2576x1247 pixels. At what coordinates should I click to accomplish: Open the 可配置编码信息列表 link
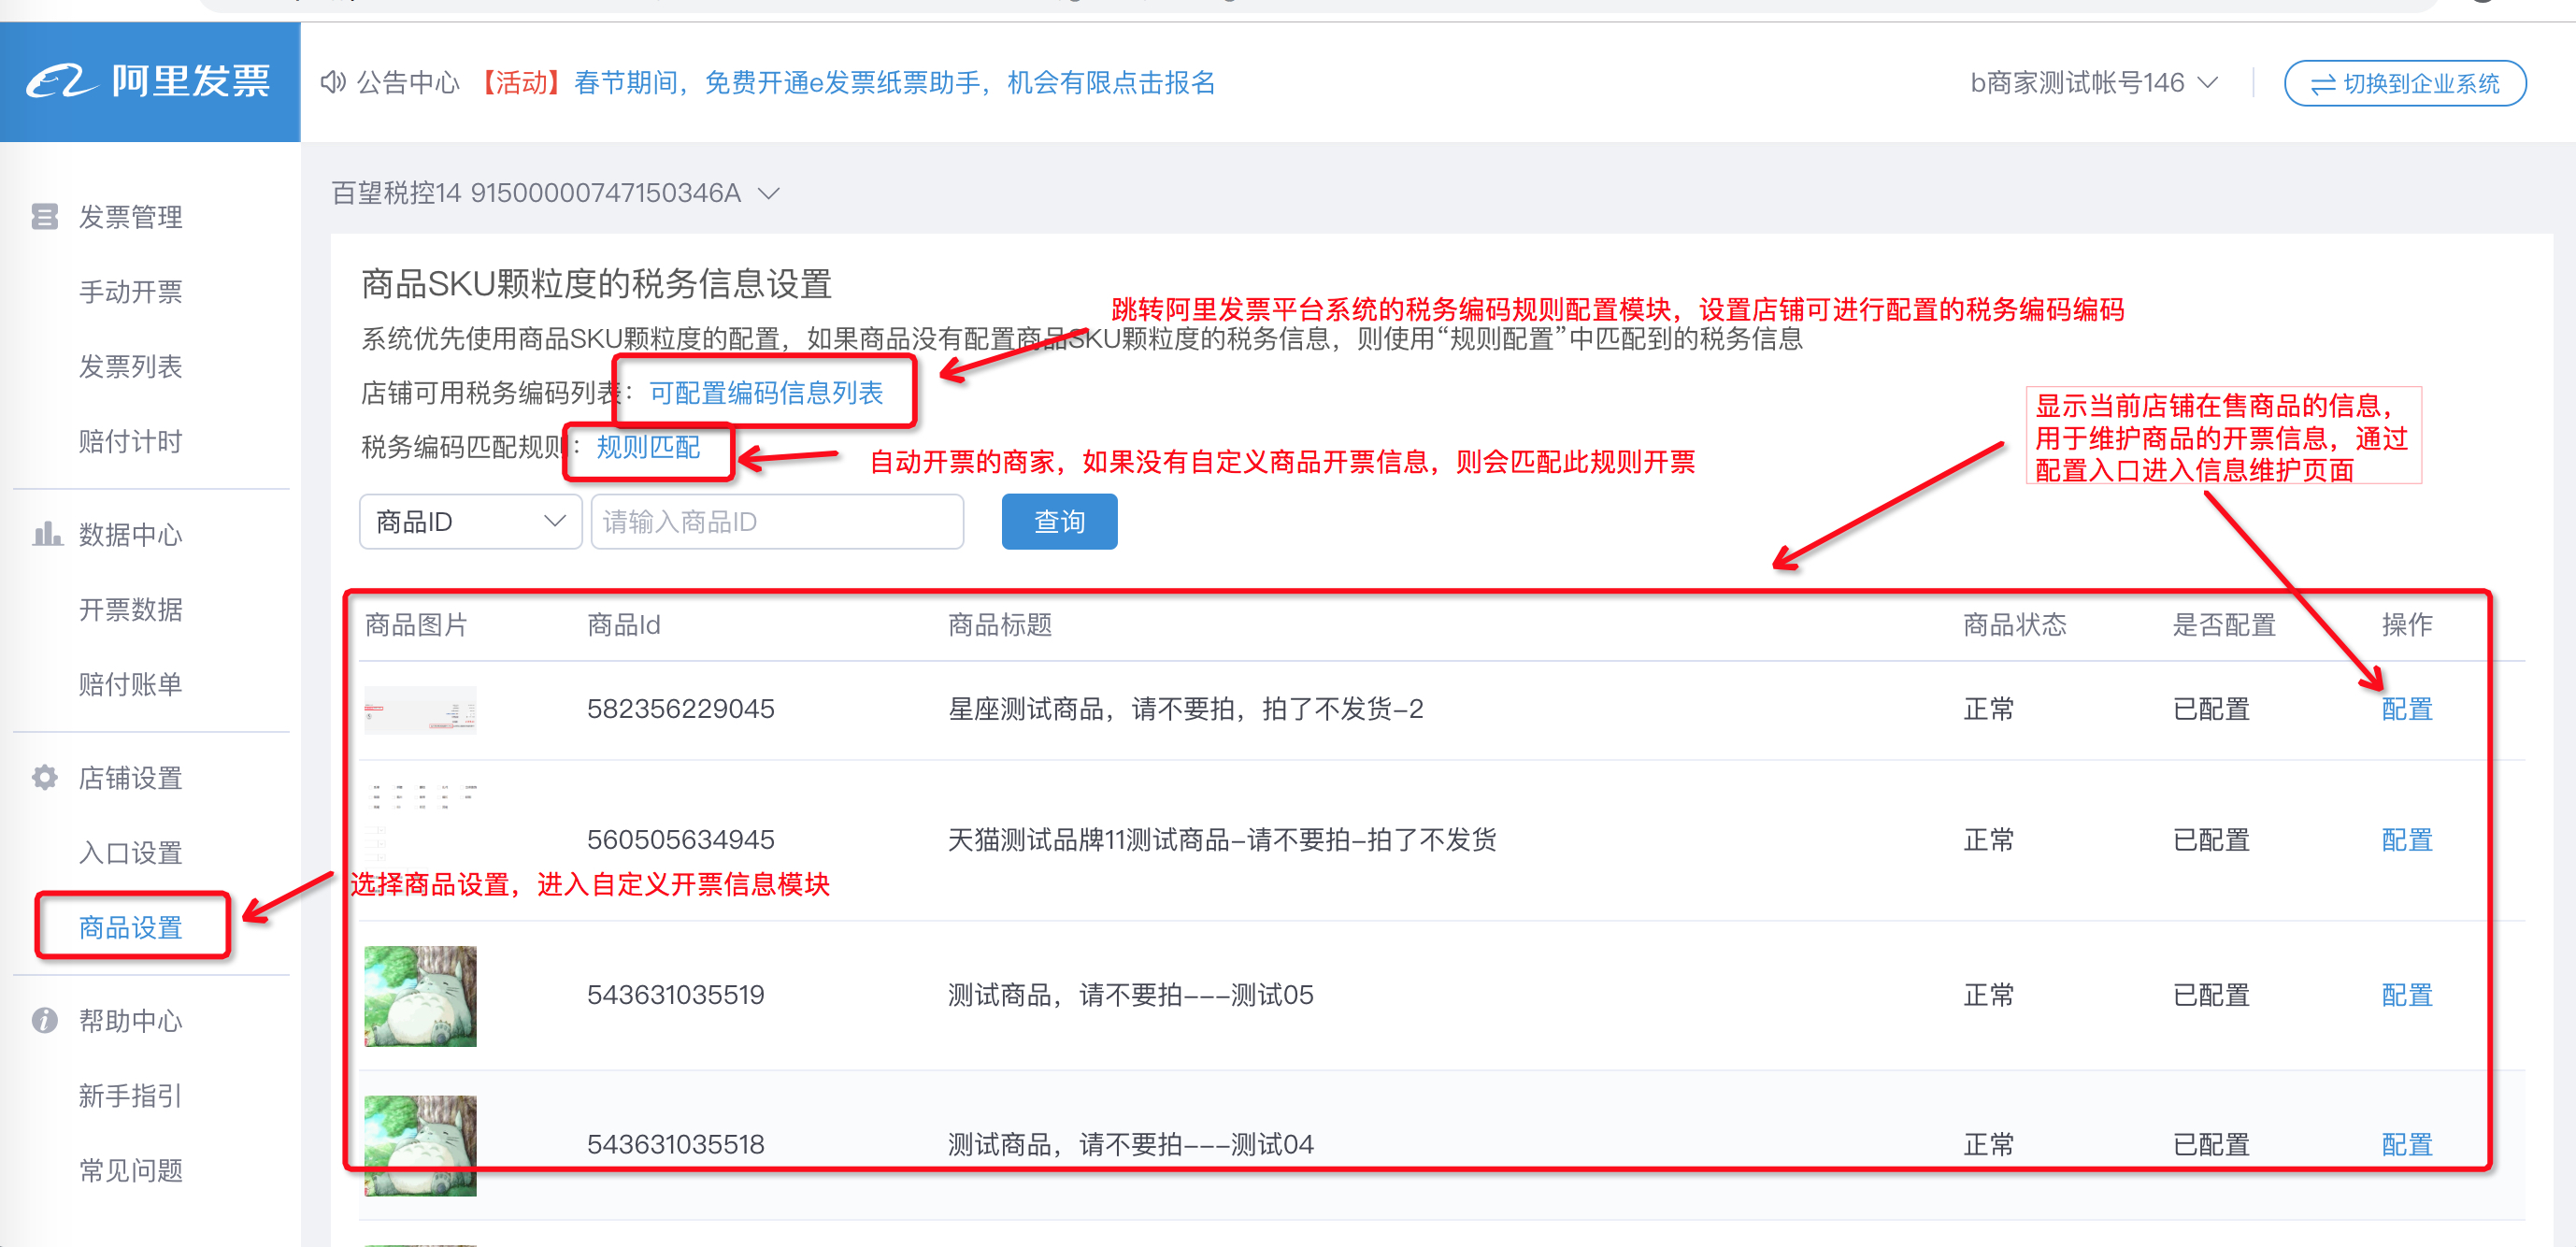(766, 393)
